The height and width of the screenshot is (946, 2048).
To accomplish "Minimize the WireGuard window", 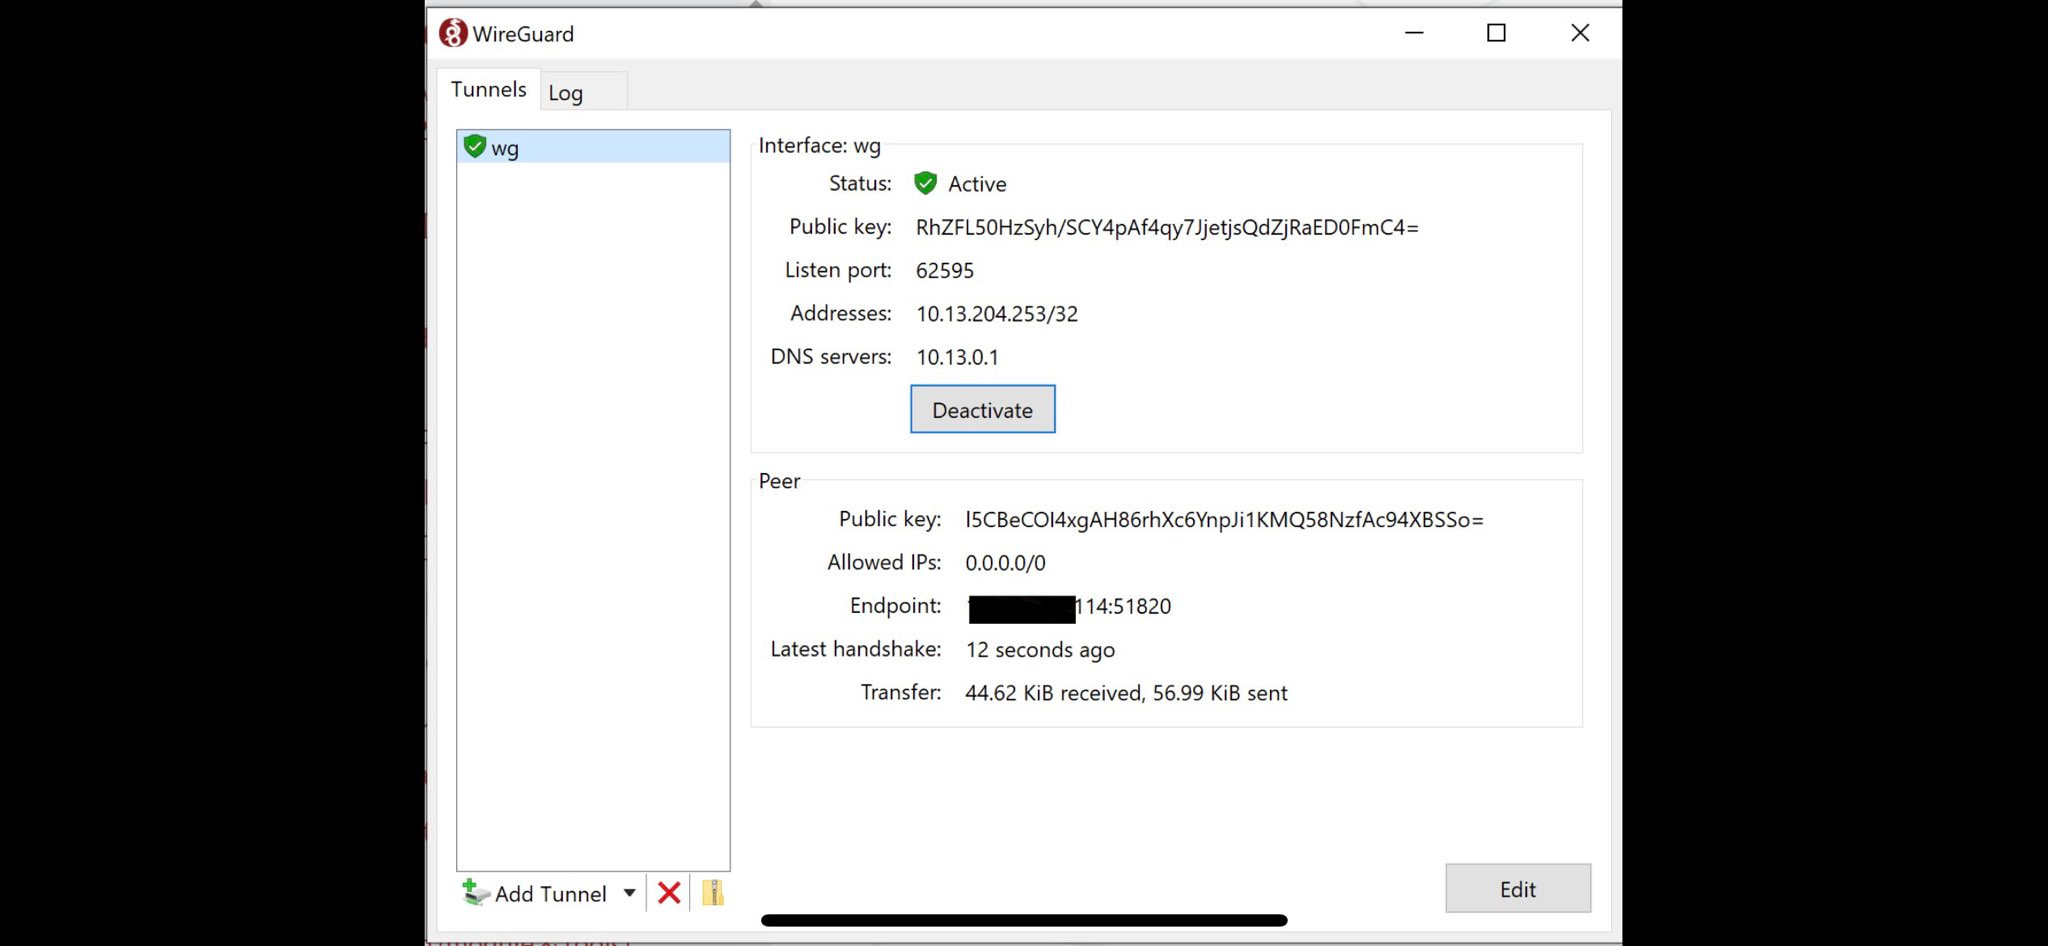I will pos(1414,33).
